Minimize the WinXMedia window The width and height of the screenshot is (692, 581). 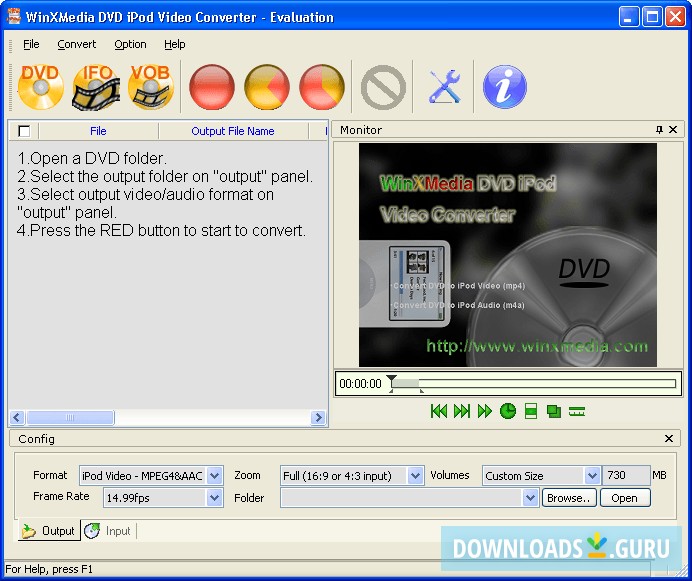click(x=628, y=17)
